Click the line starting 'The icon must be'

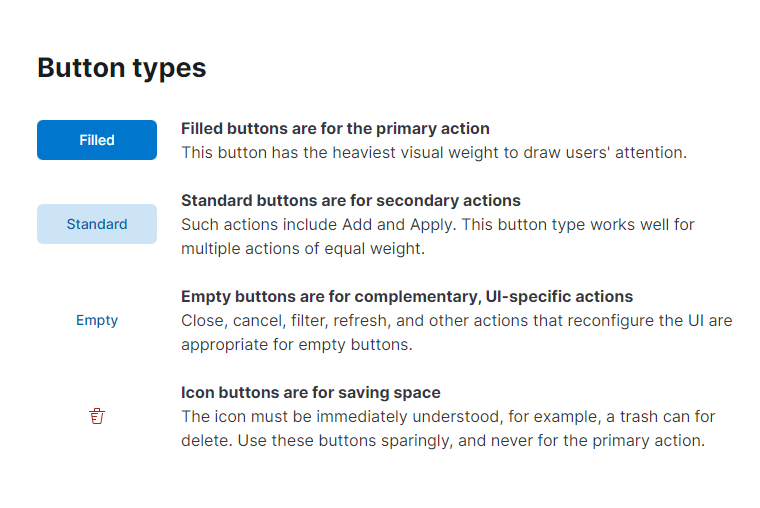(448, 416)
